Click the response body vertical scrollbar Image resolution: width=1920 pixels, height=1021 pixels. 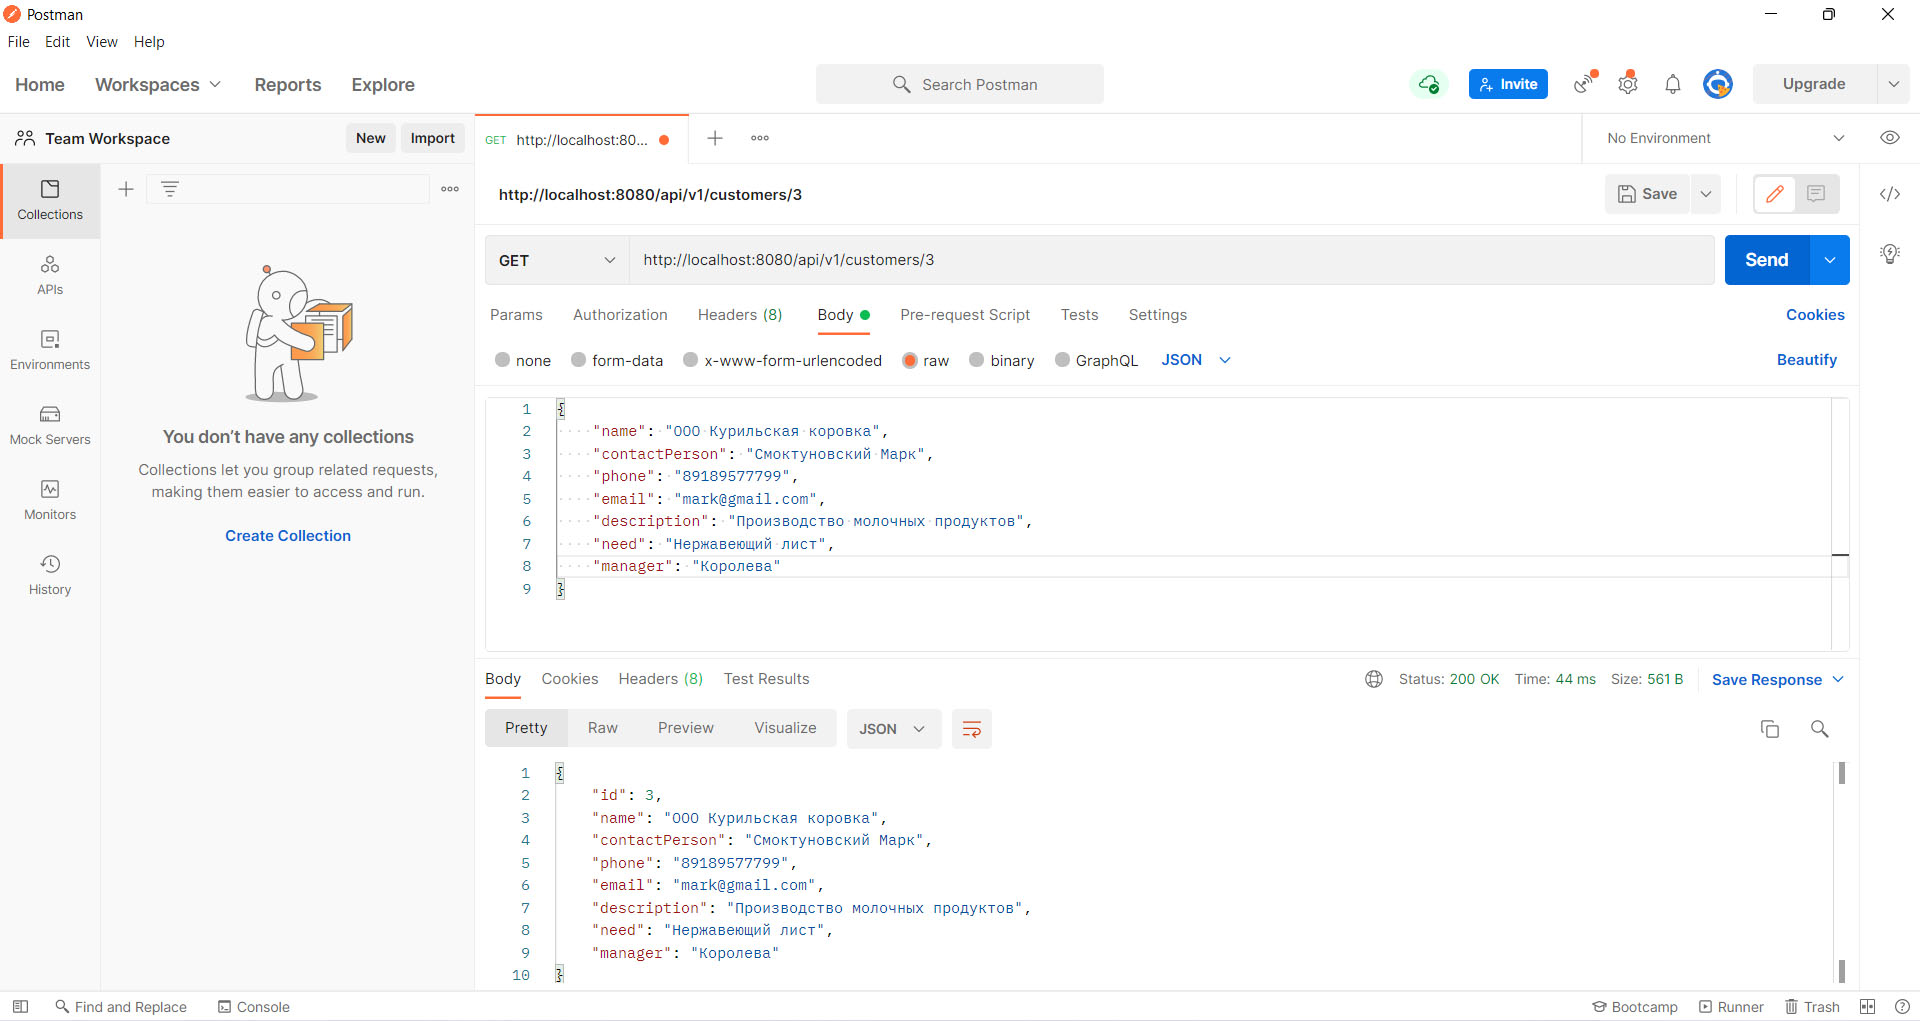pyautogui.click(x=1842, y=870)
